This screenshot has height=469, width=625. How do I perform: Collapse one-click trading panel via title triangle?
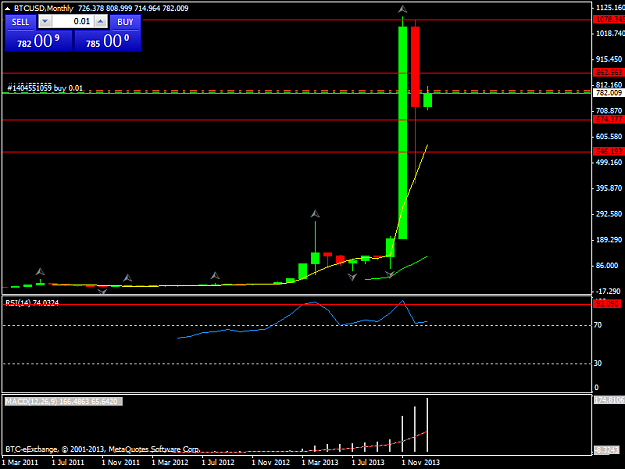[x=7, y=8]
